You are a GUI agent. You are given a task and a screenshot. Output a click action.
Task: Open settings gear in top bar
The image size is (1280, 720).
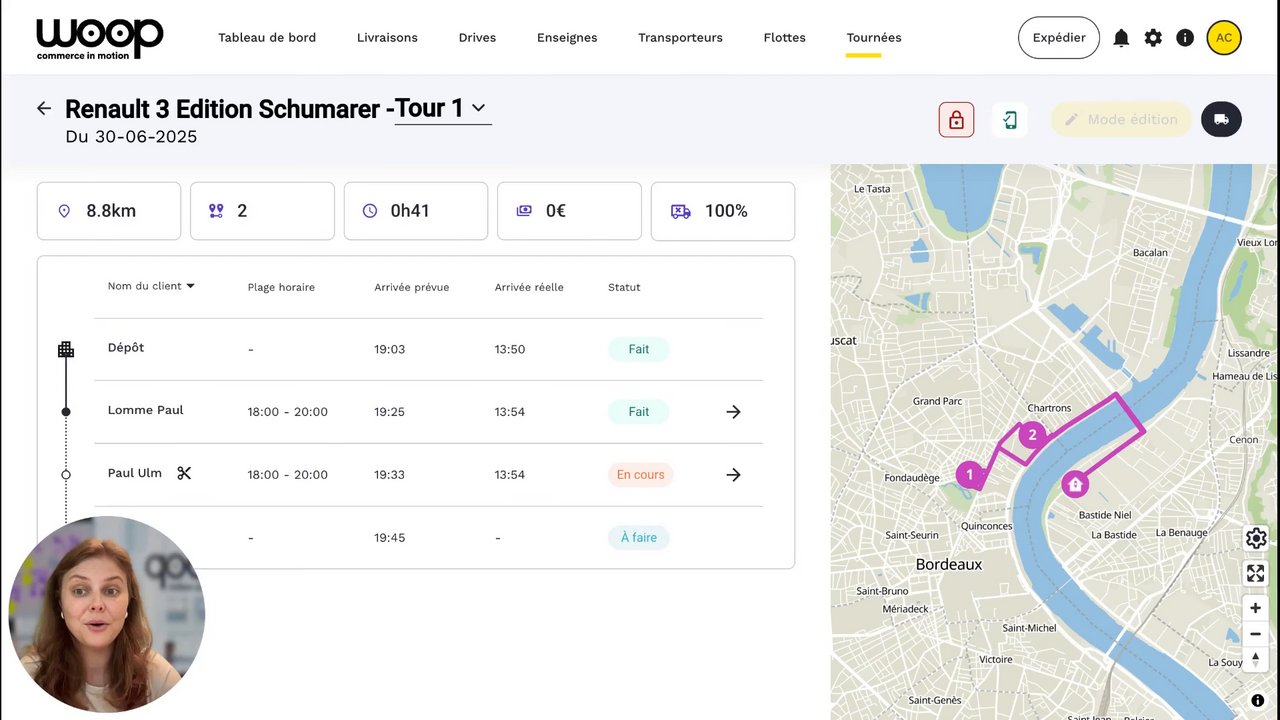tap(1153, 38)
